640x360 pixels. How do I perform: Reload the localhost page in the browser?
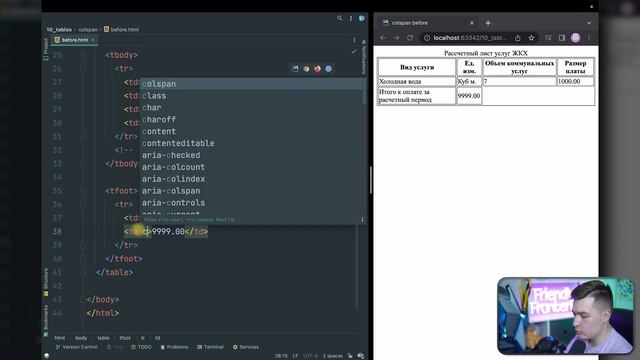point(410,38)
